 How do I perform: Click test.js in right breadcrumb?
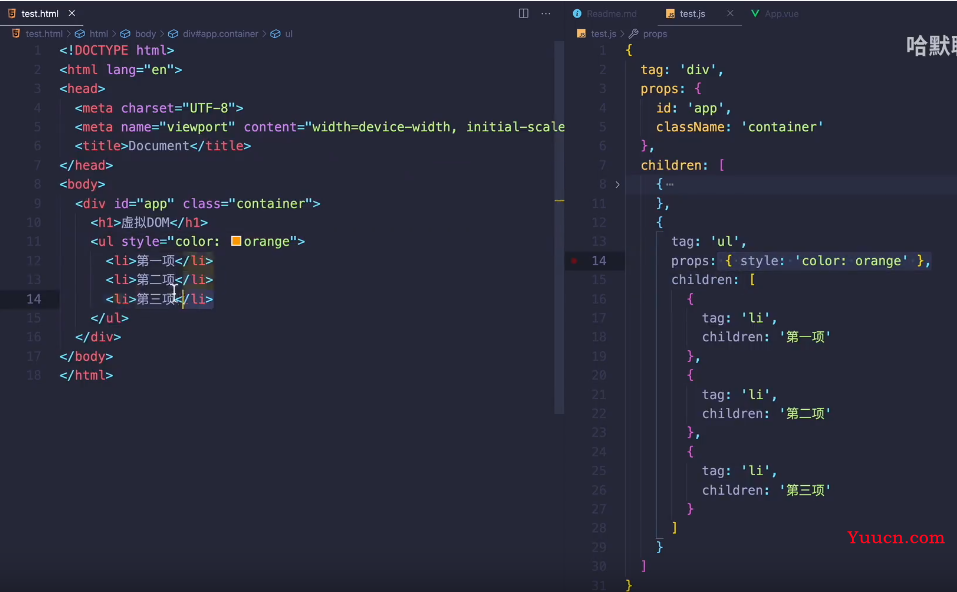point(604,34)
